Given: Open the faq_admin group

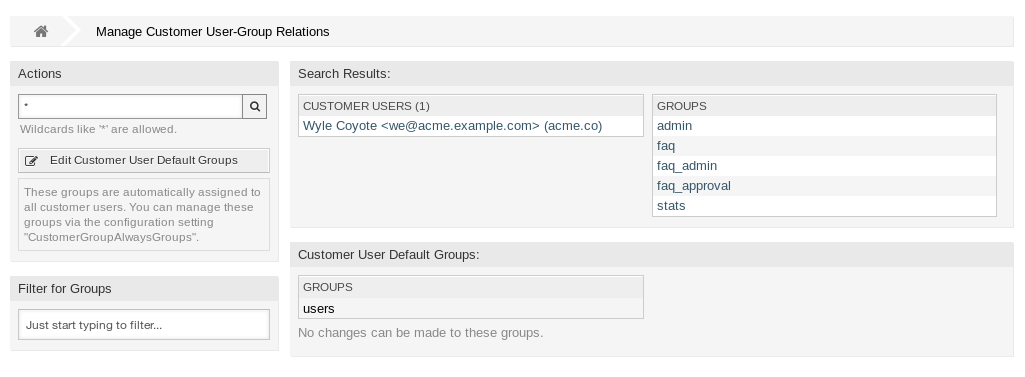Looking at the screenshot, I should (x=686, y=166).
